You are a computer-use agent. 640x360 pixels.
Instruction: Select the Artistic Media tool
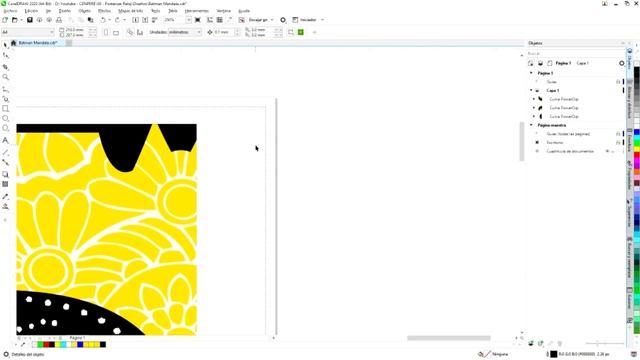point(5,99)
